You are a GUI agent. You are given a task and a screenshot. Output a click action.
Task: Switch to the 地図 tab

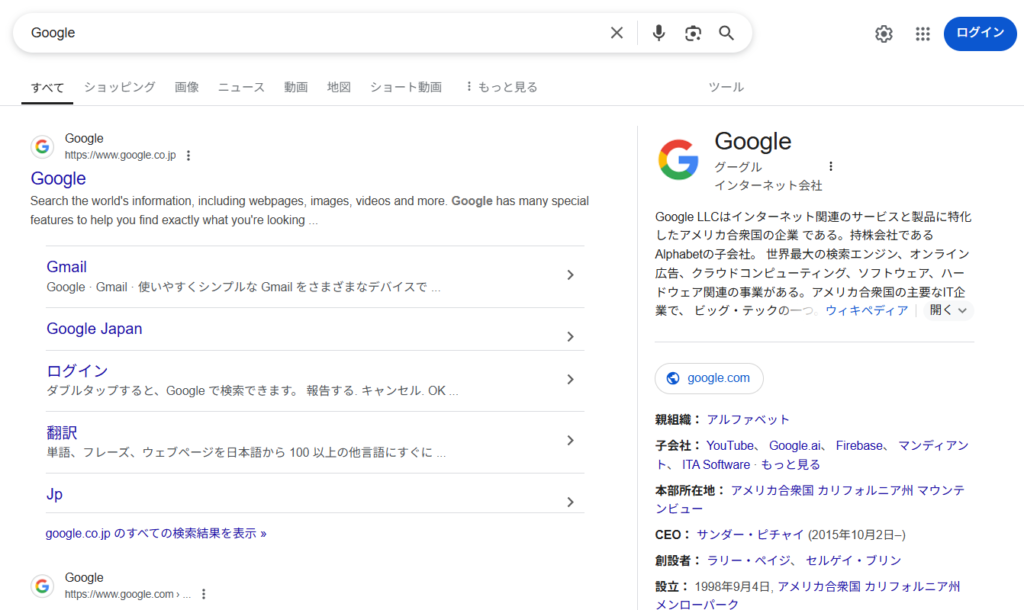(339, 87)
